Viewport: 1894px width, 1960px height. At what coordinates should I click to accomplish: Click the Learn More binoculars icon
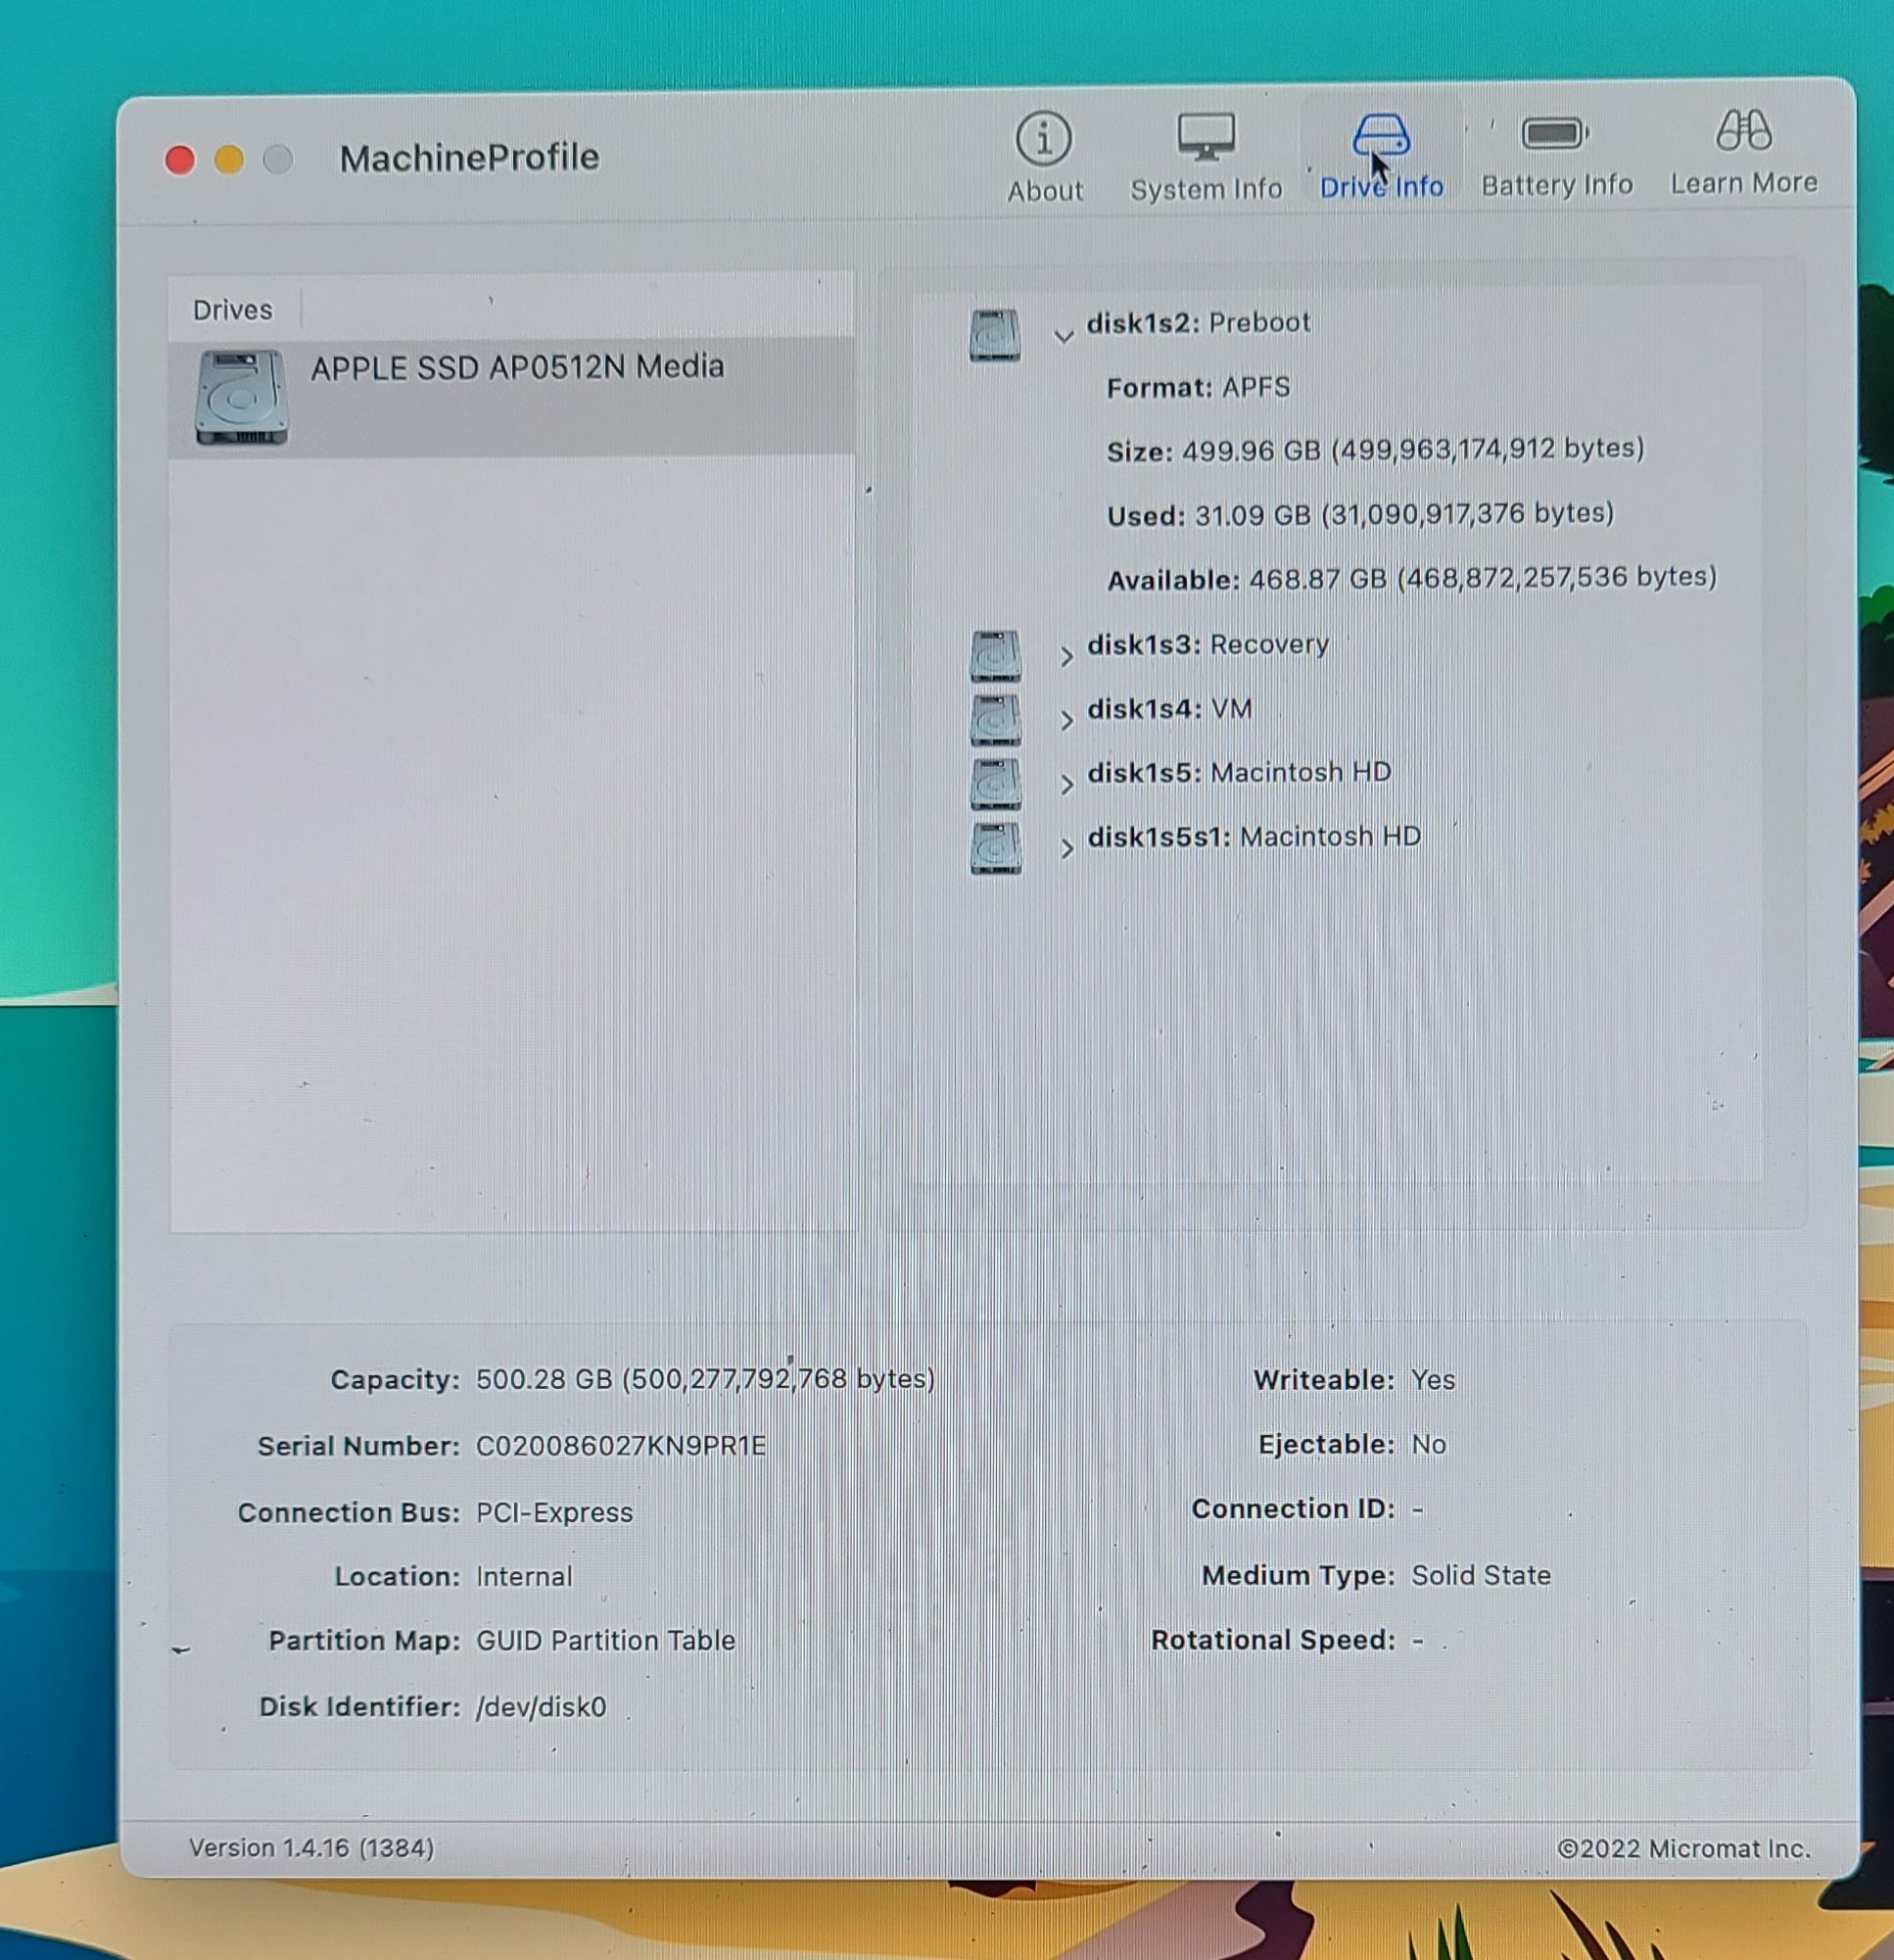point(1743,131)
